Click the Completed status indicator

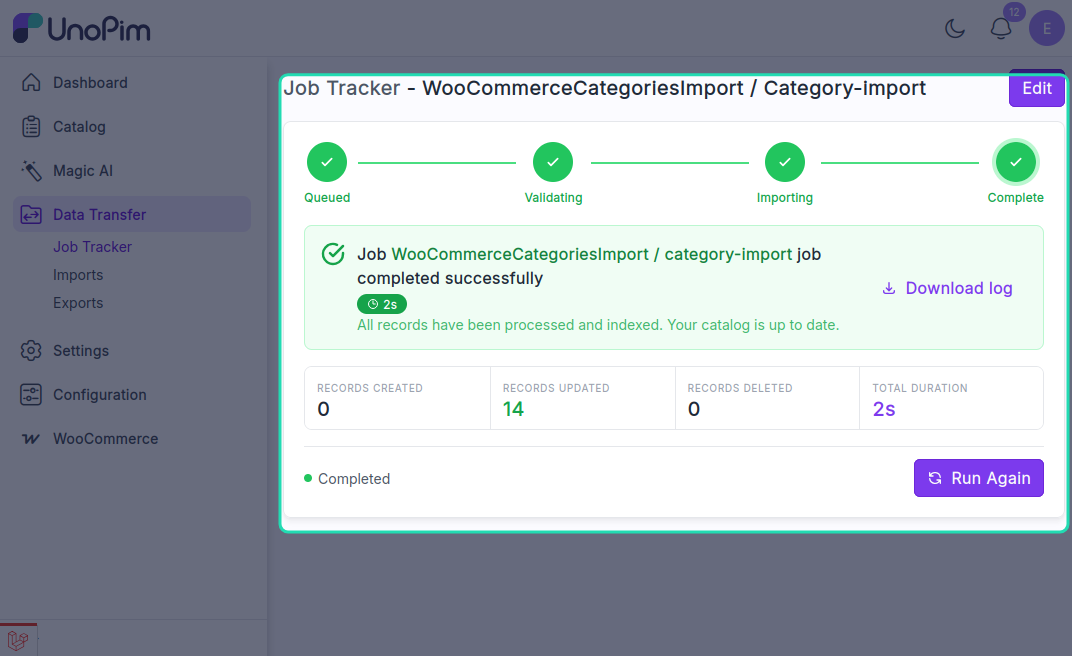(347, 479)
